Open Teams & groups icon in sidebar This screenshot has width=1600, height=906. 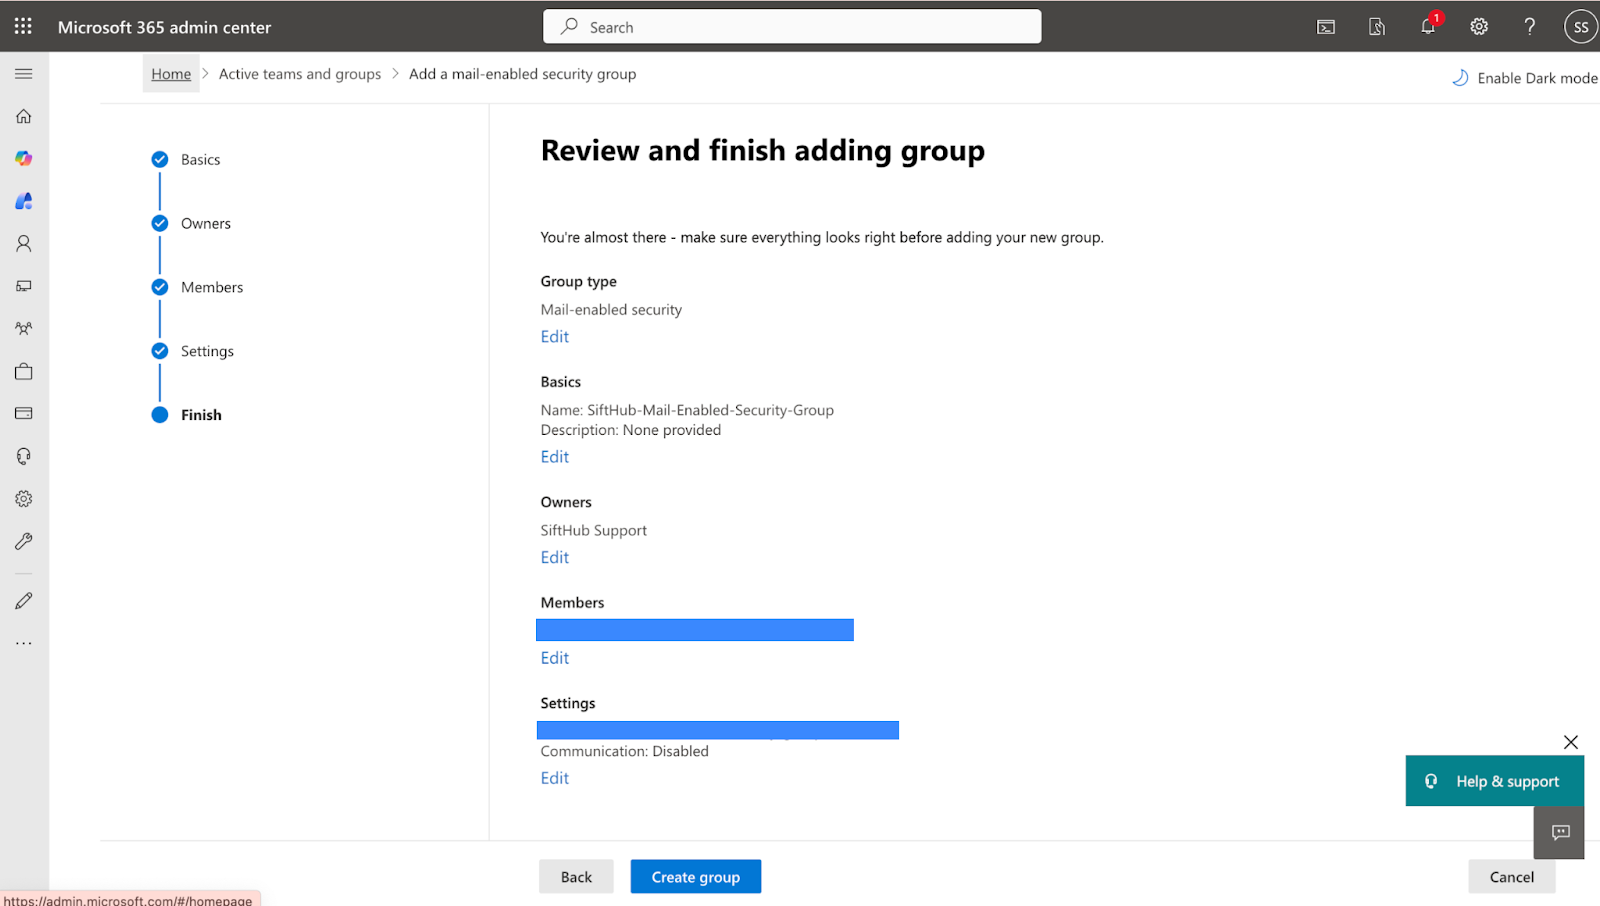24,328
